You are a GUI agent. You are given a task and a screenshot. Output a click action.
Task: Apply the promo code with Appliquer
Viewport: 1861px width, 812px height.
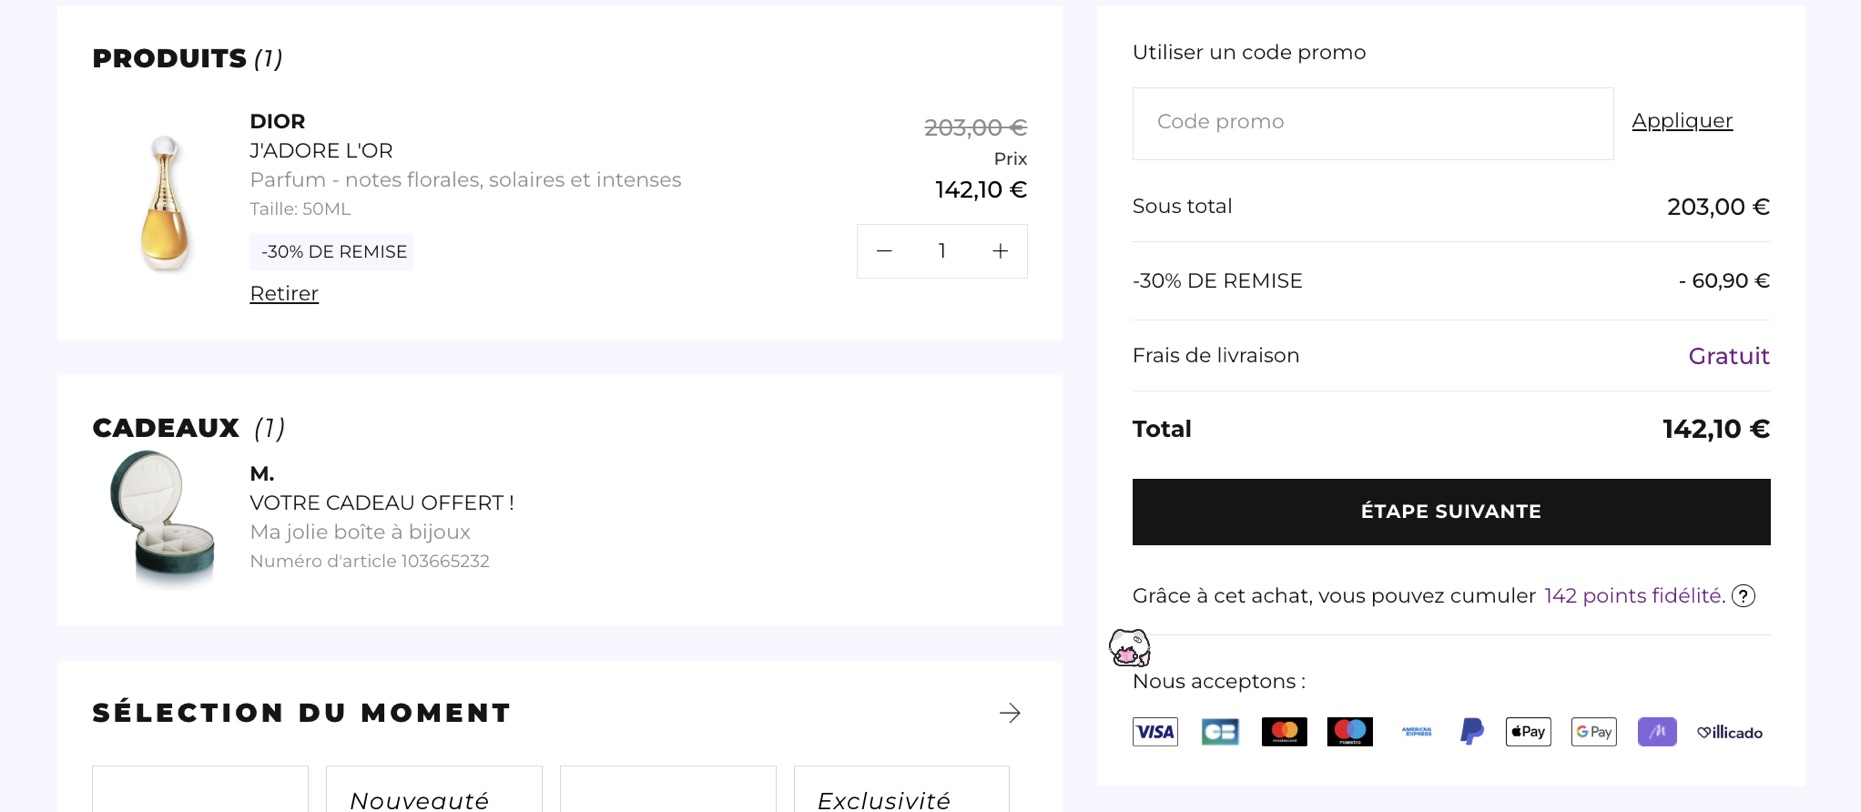click(x=1682, y=121)
